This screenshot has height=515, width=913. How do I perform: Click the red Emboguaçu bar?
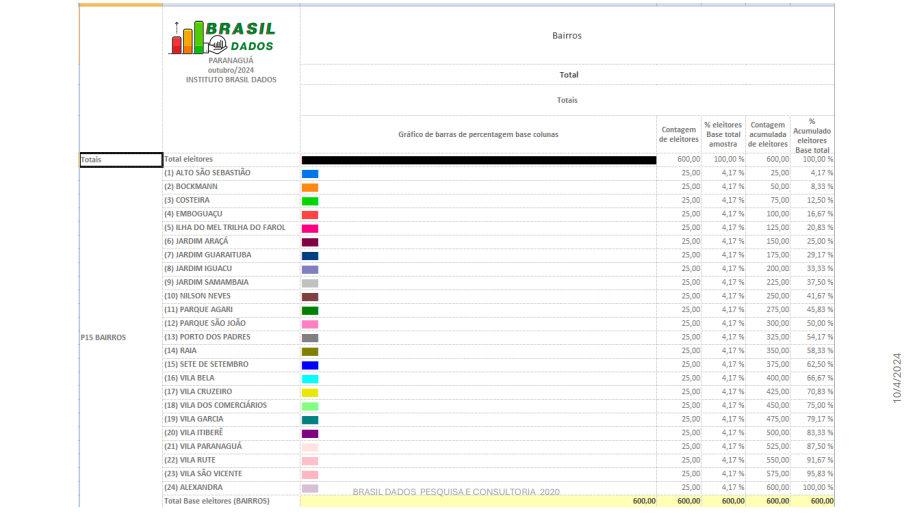click(310, 215)
